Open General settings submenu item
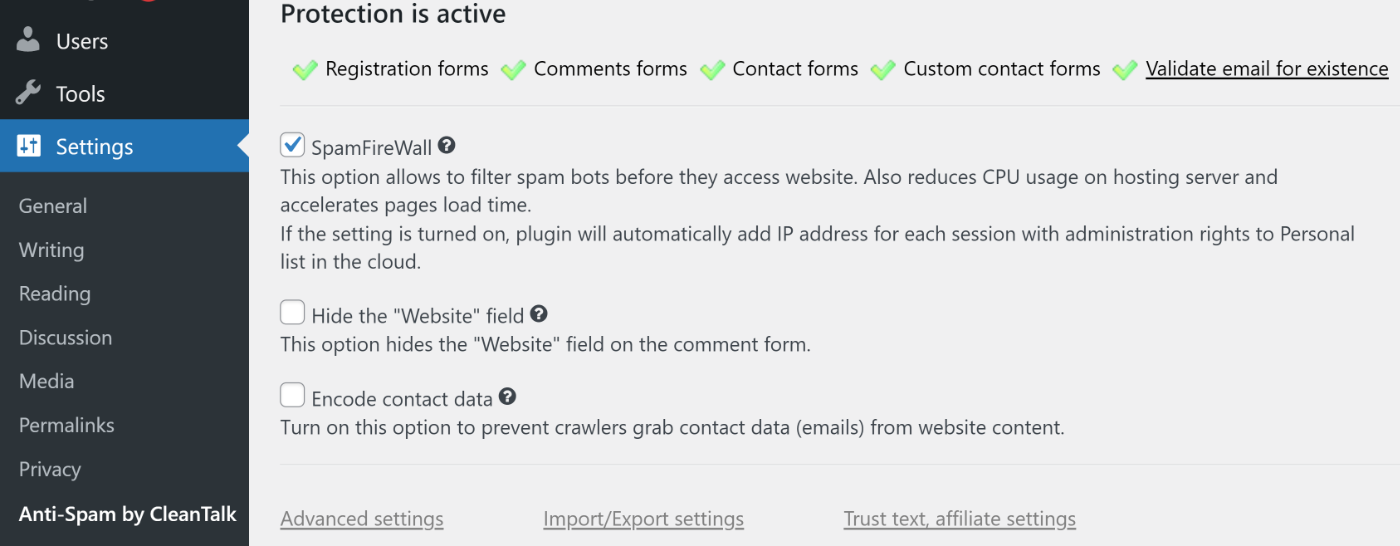Image resolution: width=1400 pixels, height=546 pixels. [x=53, y=206]
